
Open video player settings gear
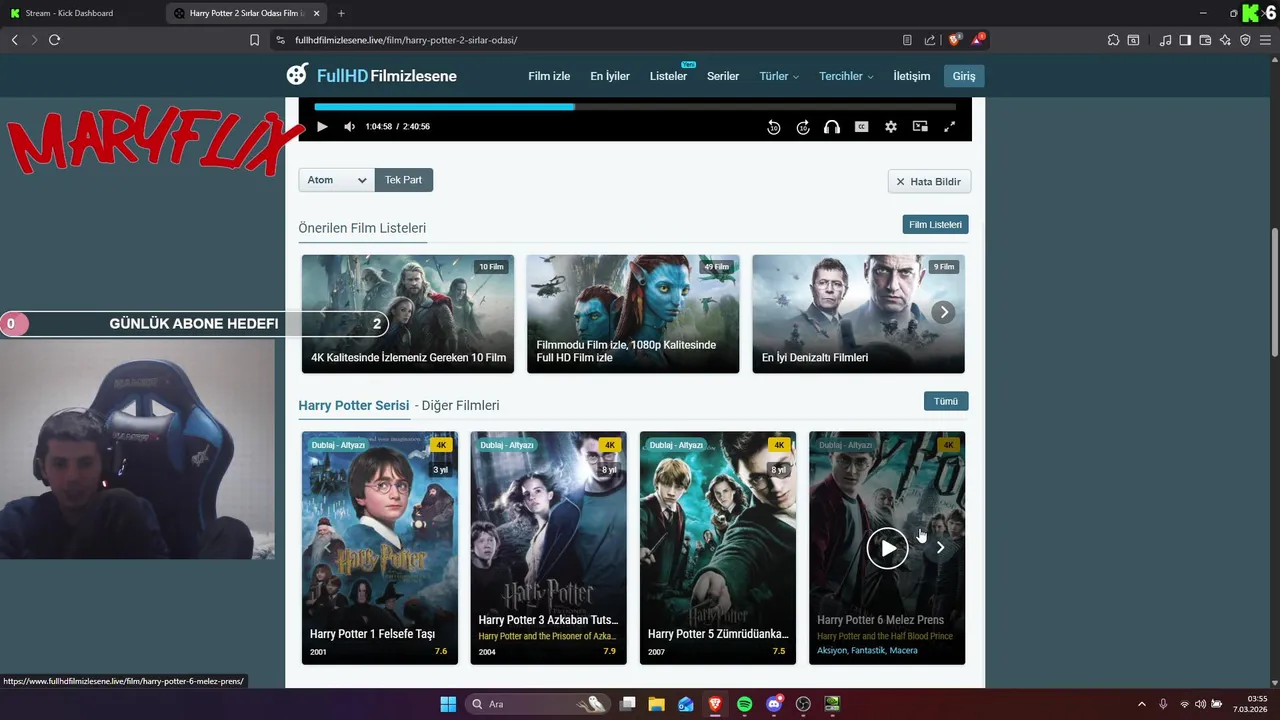891,127
